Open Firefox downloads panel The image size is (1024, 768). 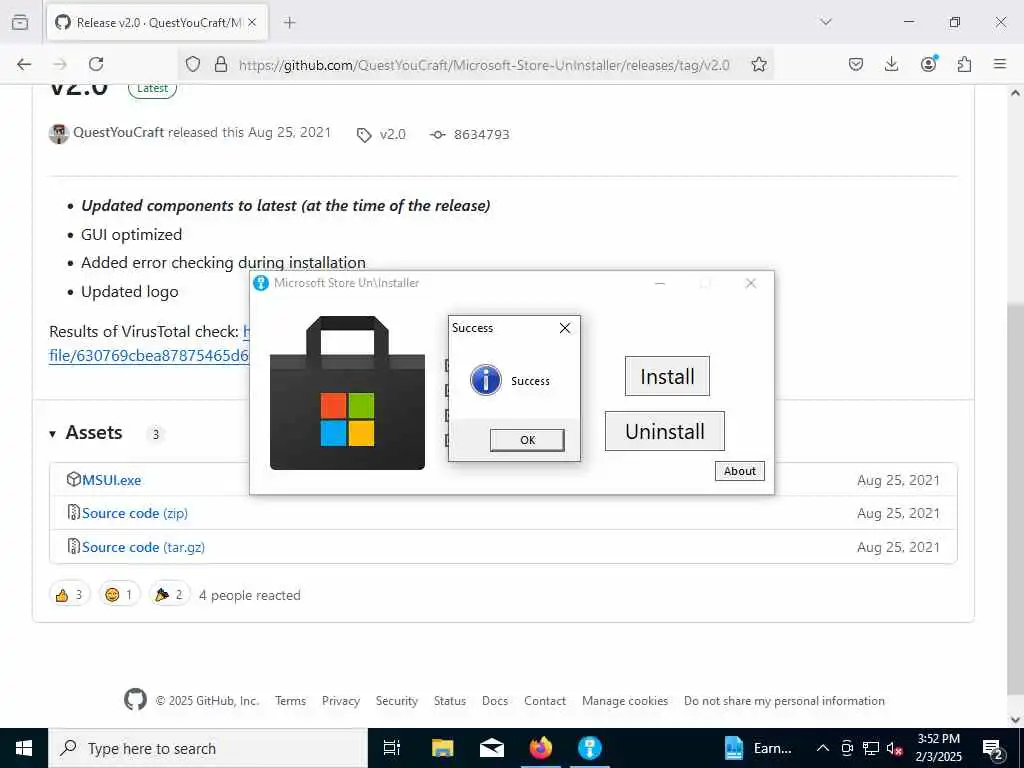click(x=891, y=64)
